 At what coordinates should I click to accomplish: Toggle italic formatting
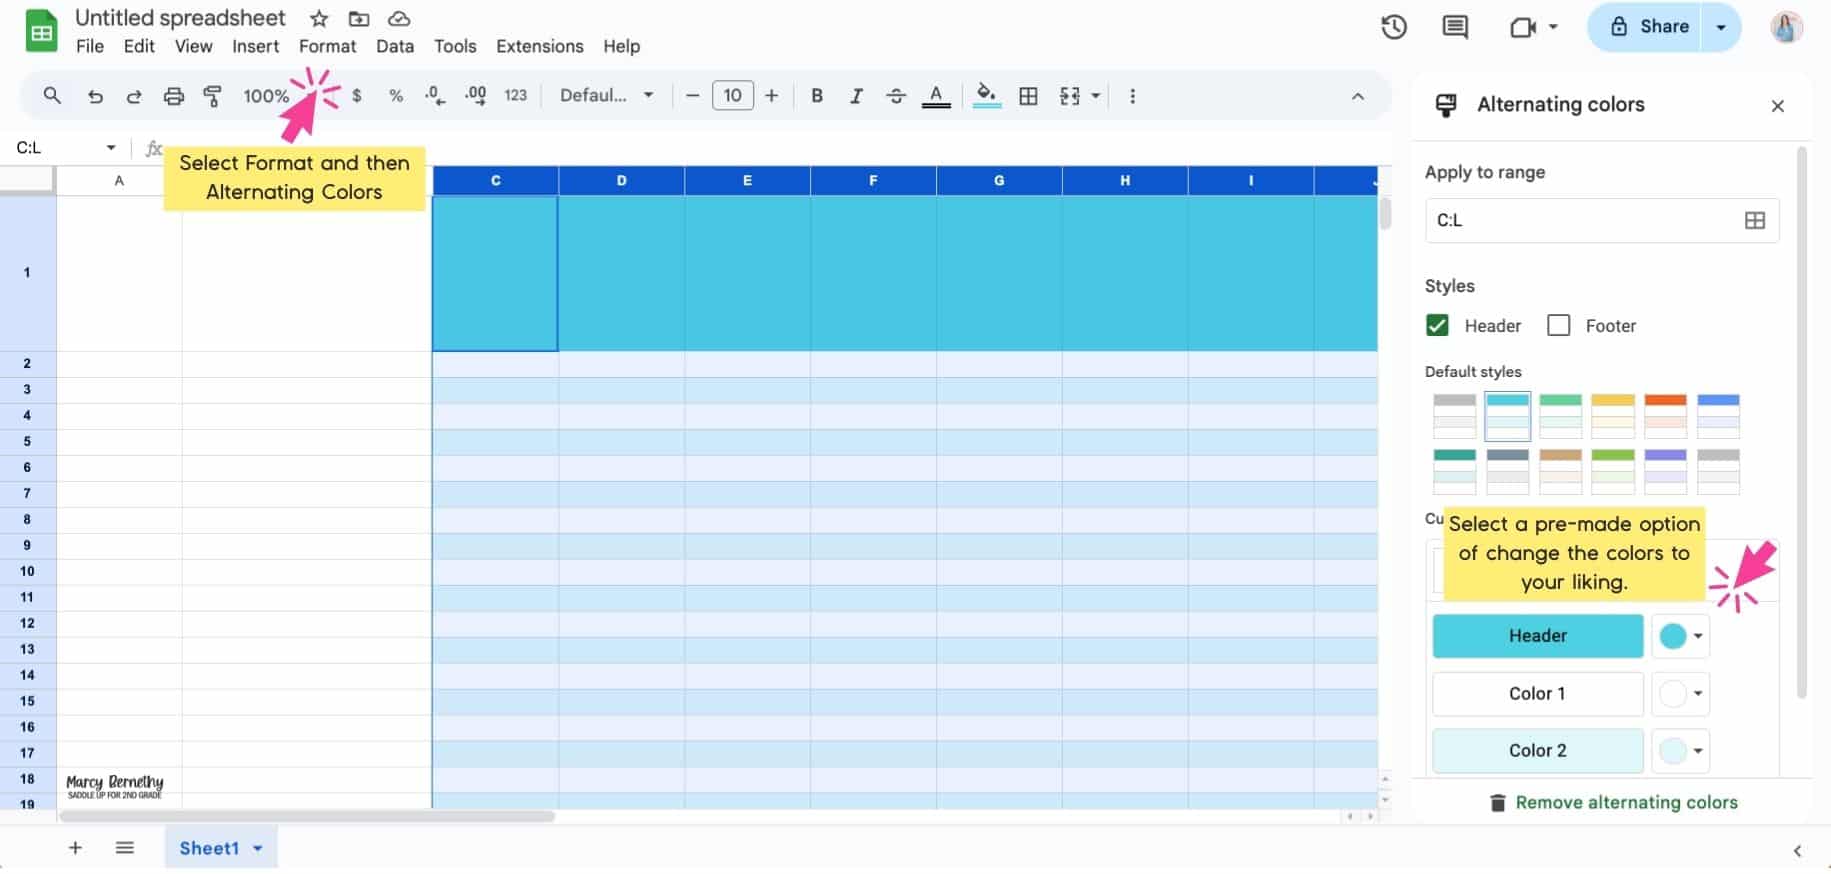pyautogui.click(x=856, y=96)
